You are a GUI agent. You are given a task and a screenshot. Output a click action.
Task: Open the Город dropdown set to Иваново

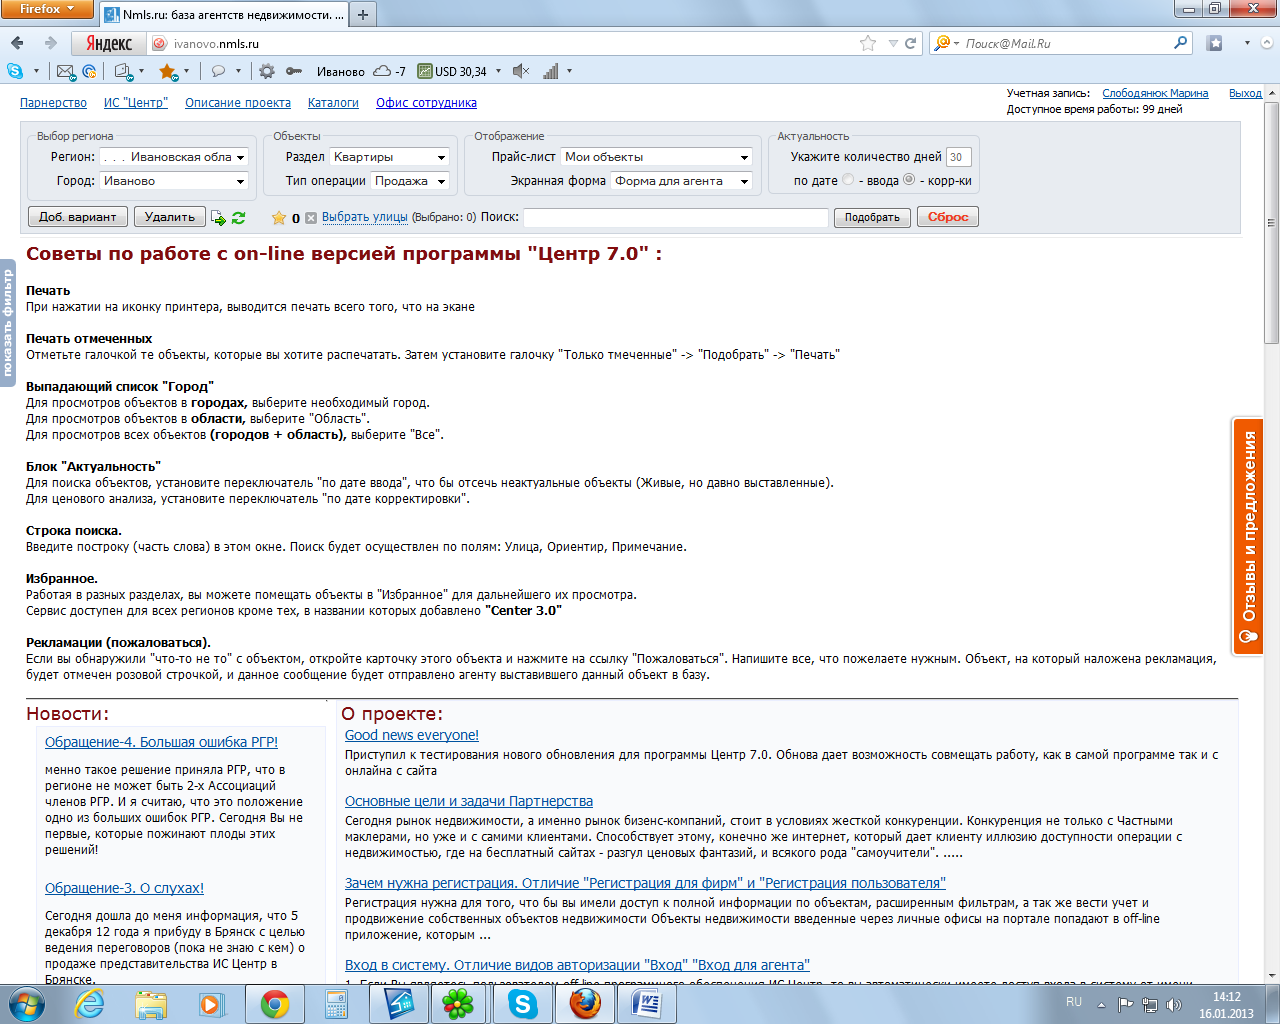point(174,181)
